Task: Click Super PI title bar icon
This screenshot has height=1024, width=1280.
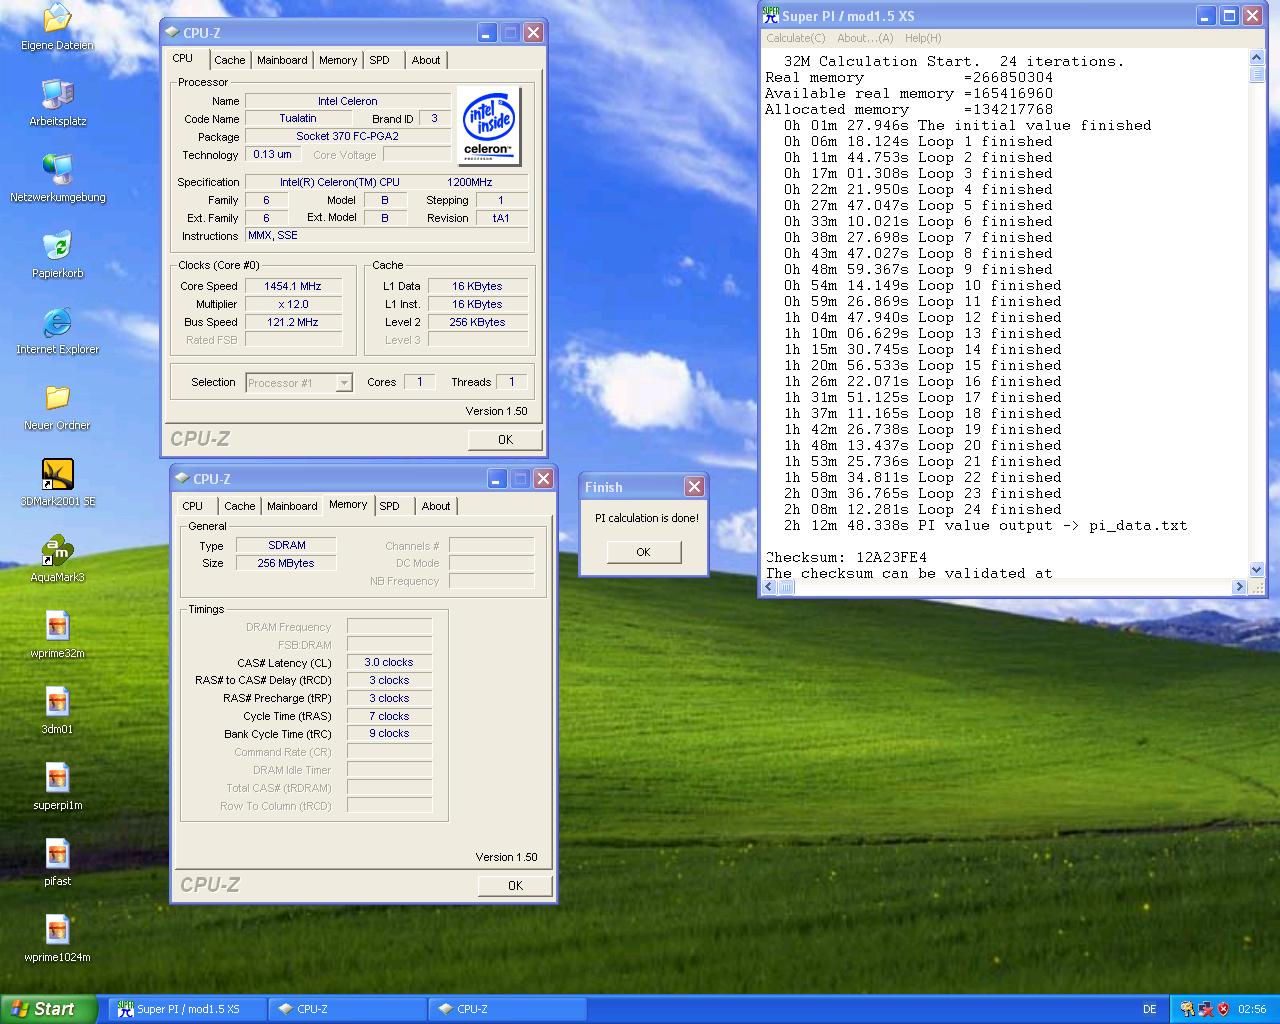Action: [x=771, y=15]
